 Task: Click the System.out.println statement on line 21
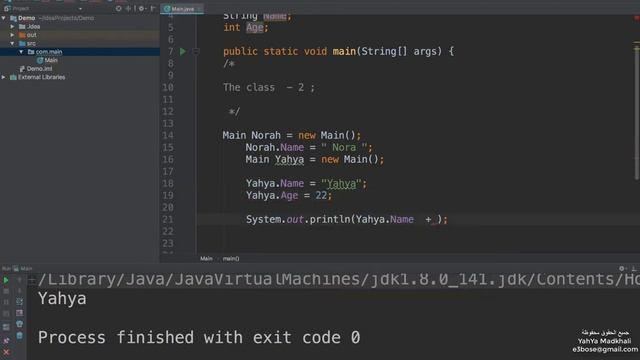click(347, 220)
